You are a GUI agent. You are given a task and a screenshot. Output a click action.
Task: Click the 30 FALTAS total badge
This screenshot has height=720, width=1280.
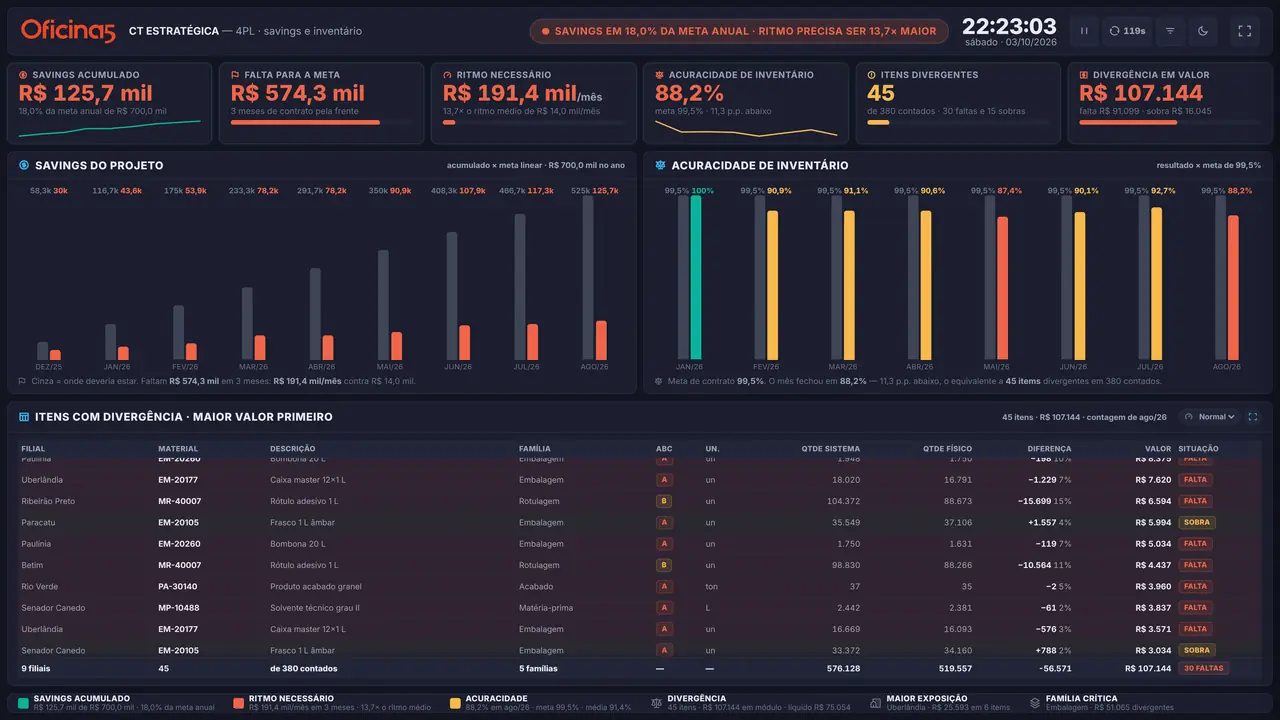pos(1203,668)
